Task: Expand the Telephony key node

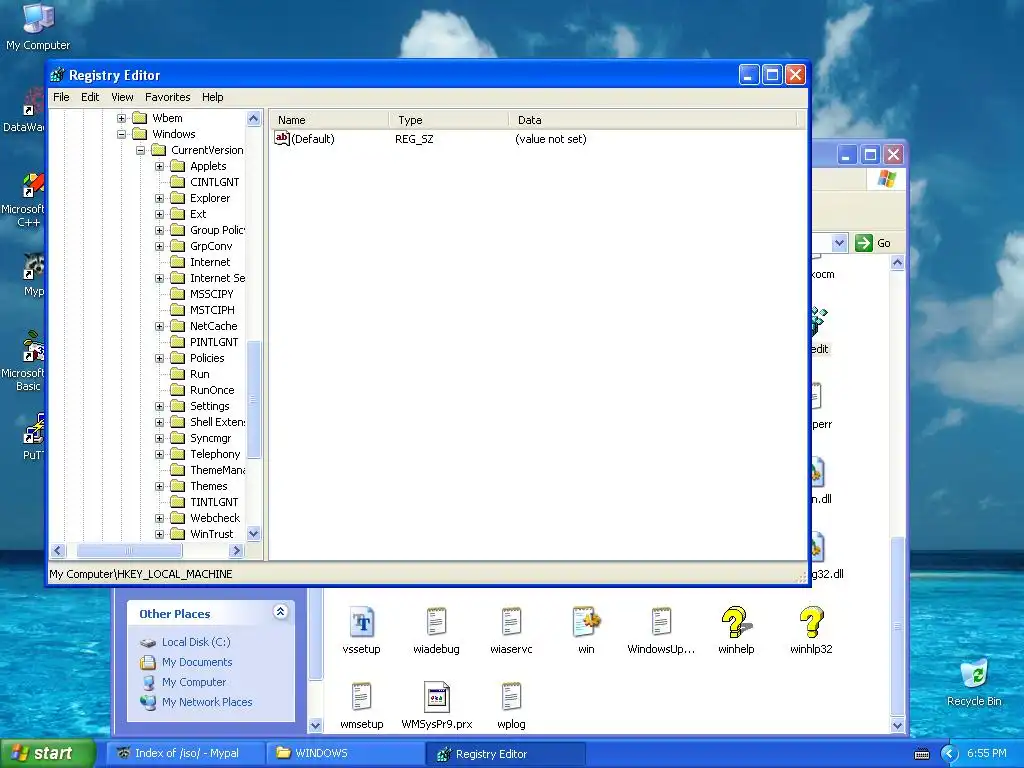Action: (159, 455)
